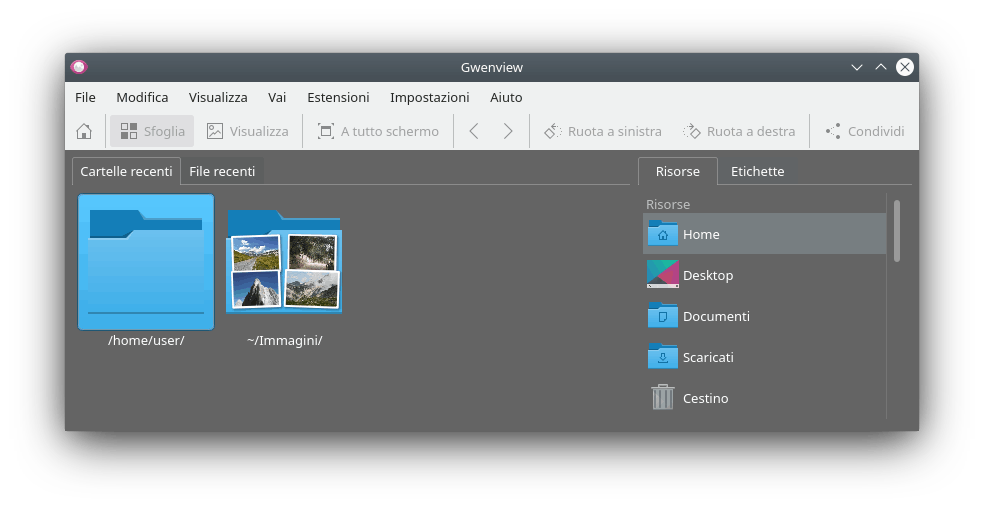Switch to Sfoglia browse mode
The height and width of the screenshot is (508, 984).
152,131
